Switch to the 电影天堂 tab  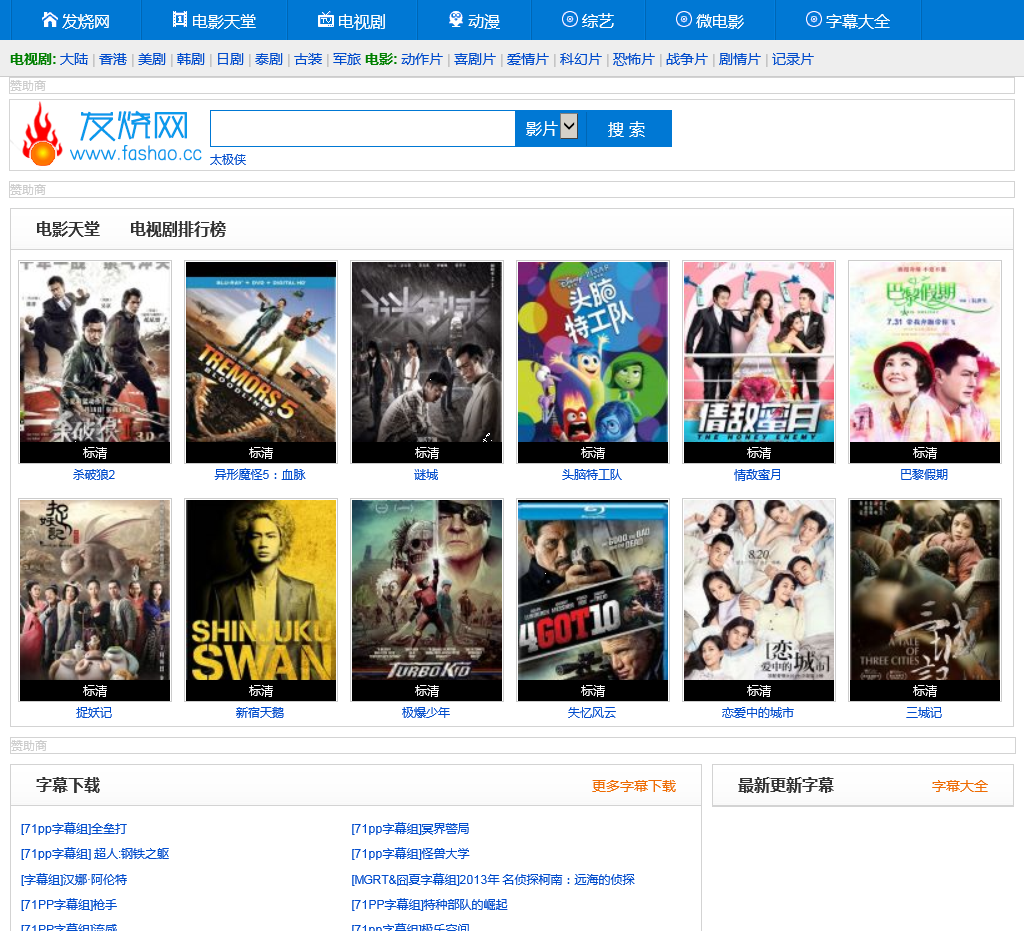coord(68,229)
